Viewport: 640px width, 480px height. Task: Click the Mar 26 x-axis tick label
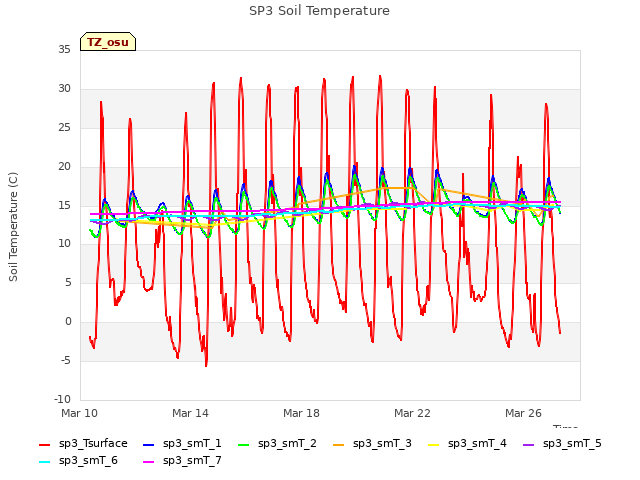click(523, 413)
